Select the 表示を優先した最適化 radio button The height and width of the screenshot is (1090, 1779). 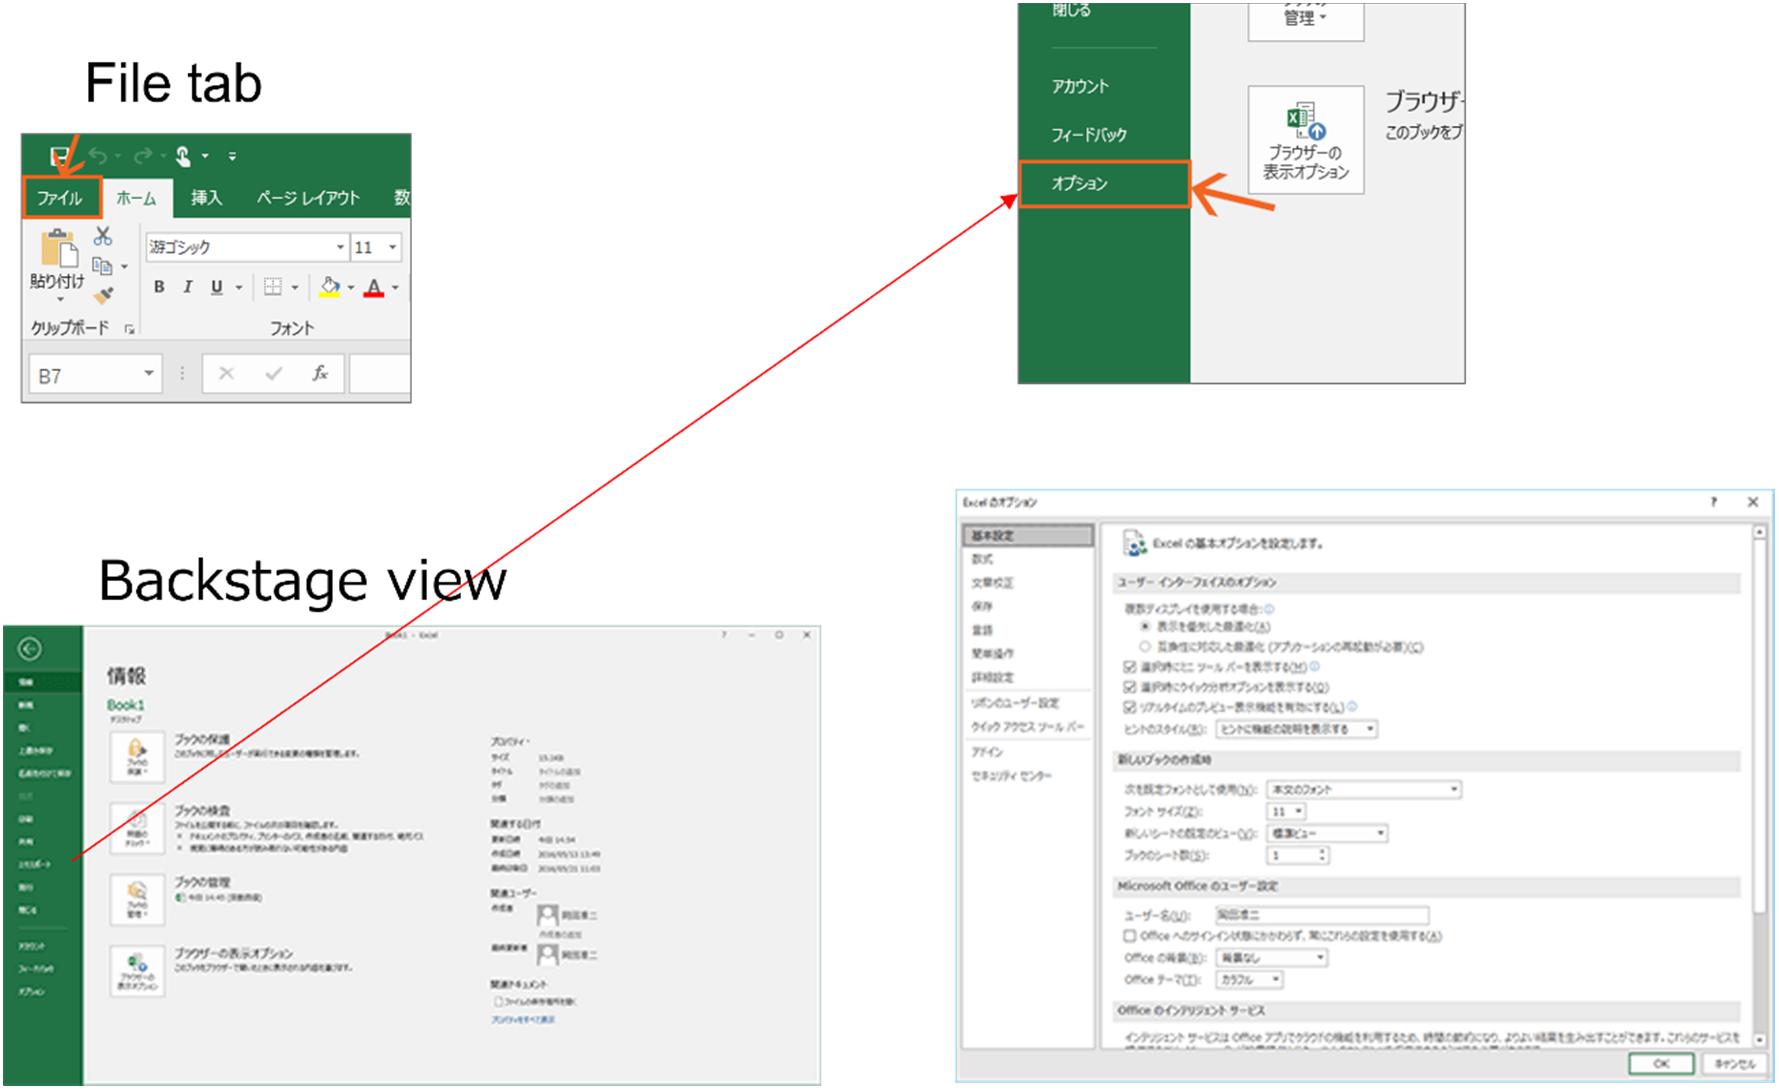(1145, 626)
